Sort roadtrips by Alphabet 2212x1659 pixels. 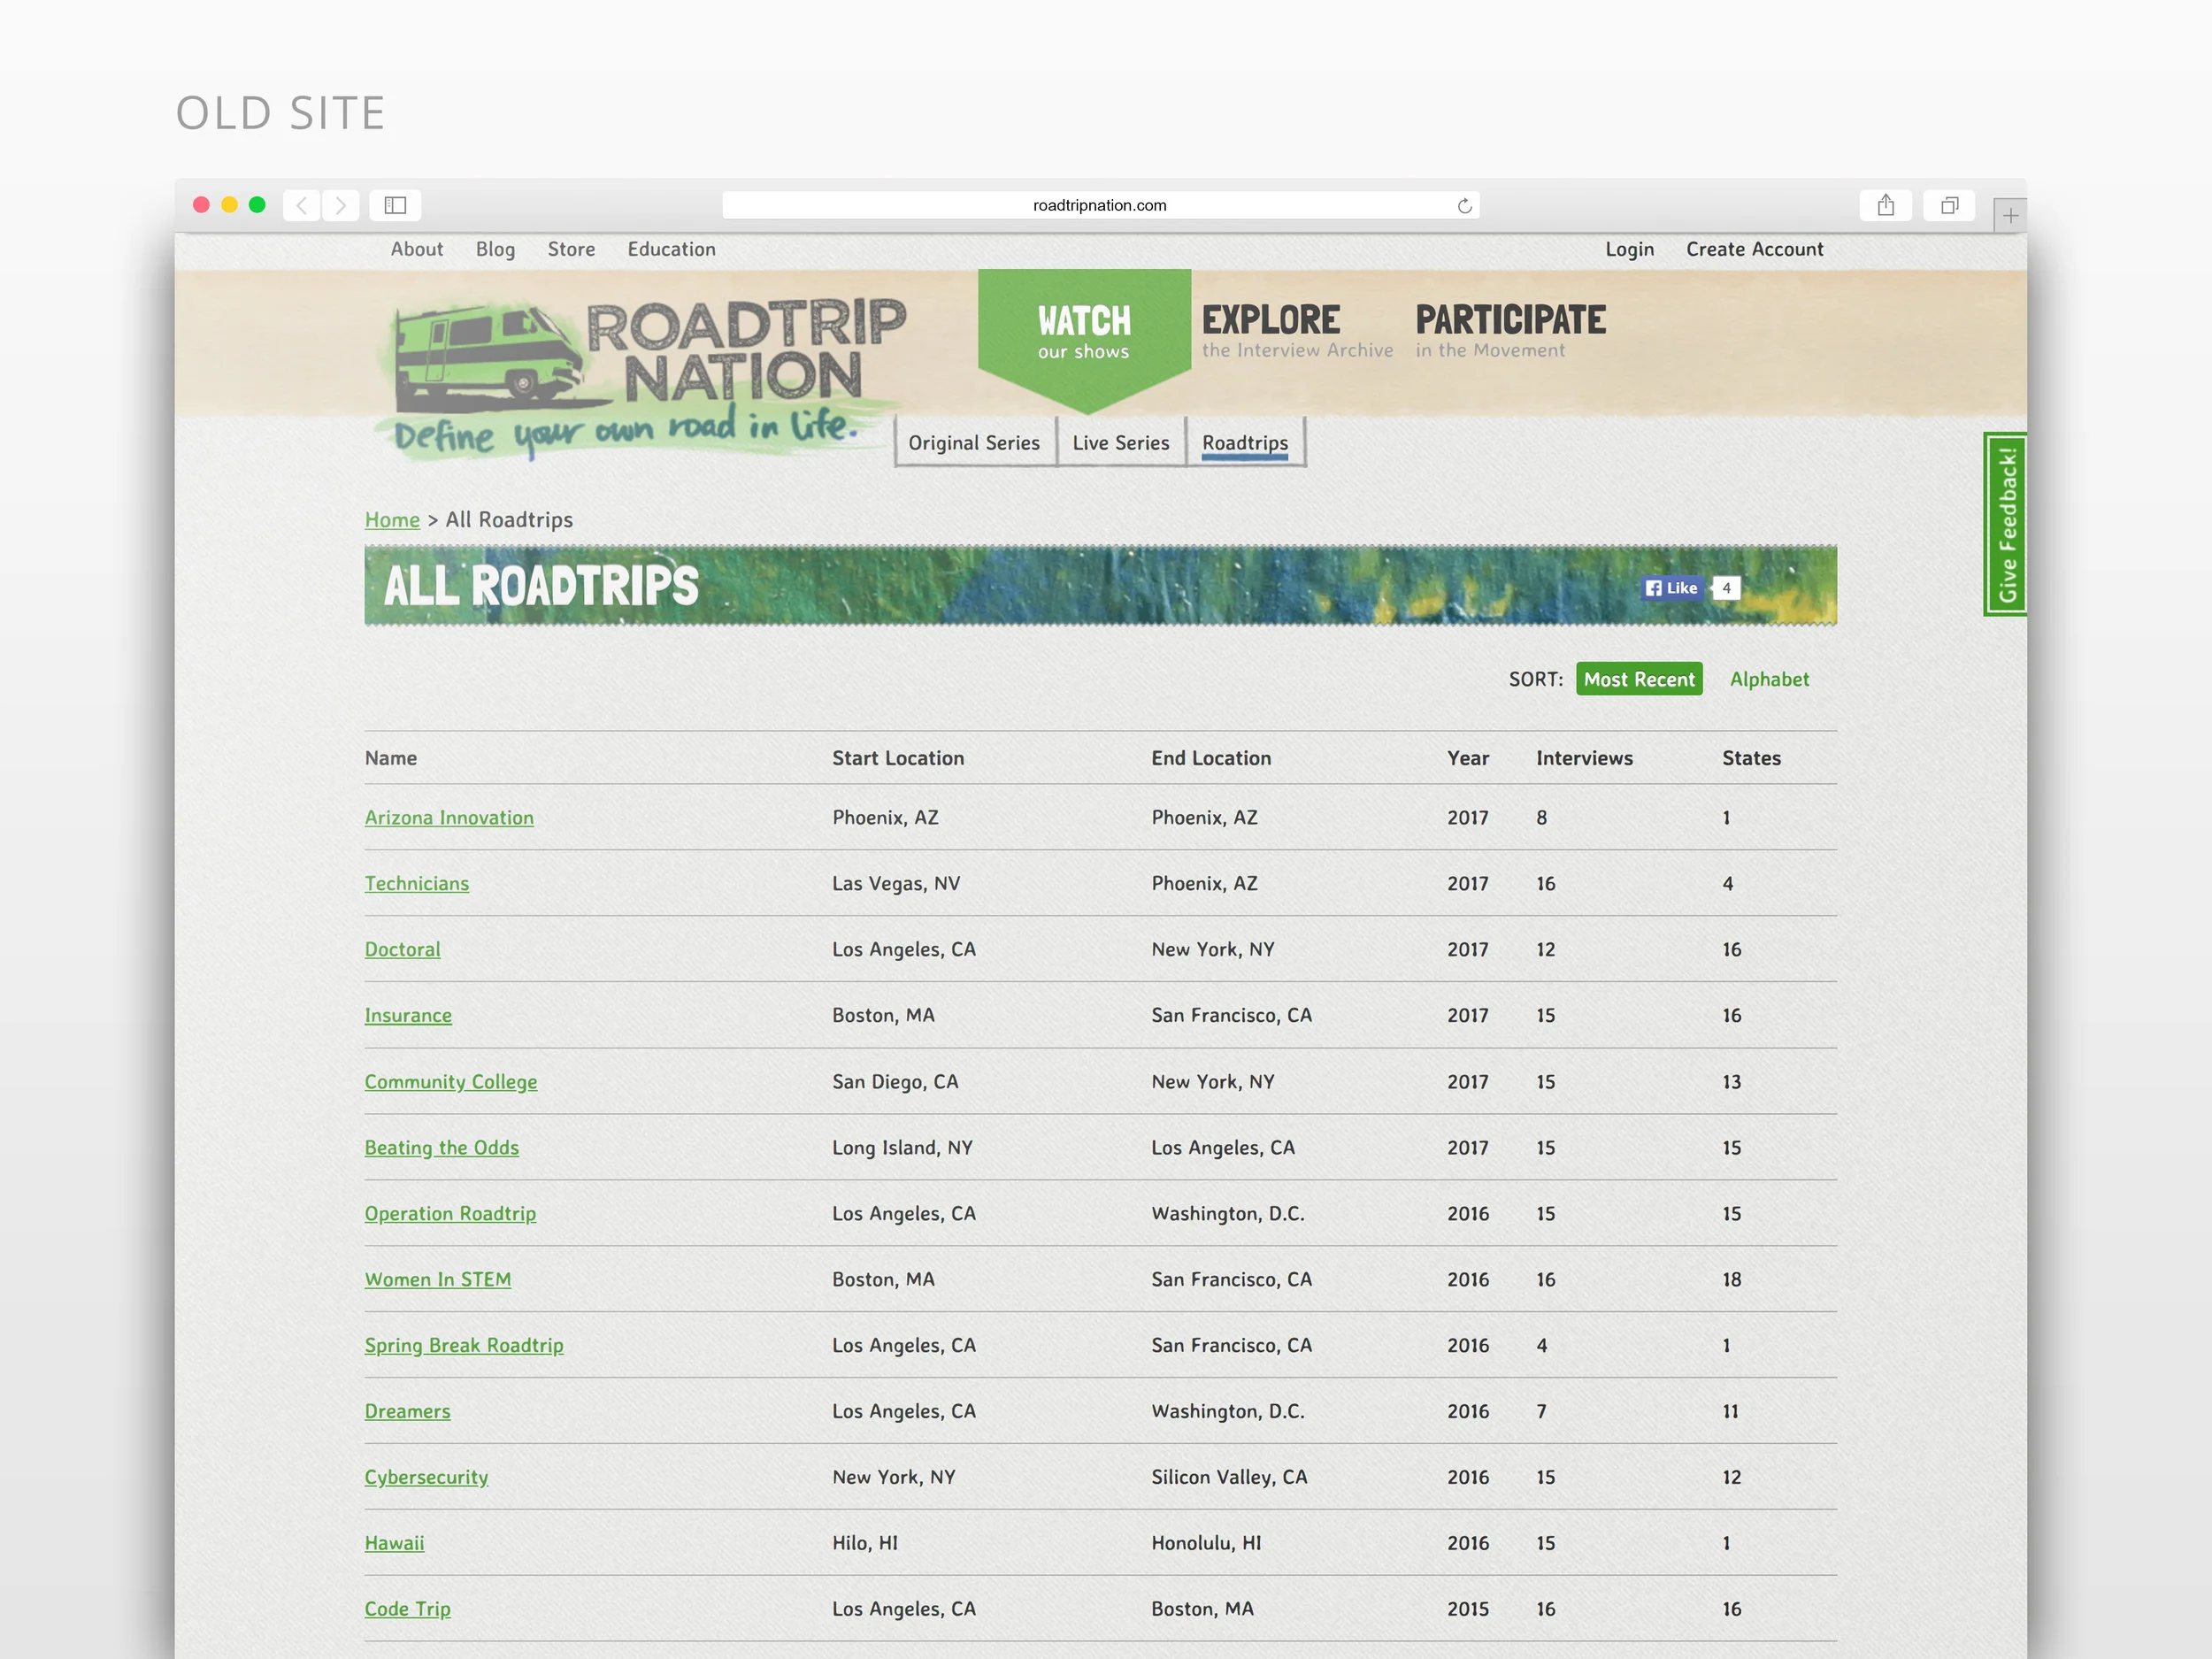click(x=1768, y=679)
